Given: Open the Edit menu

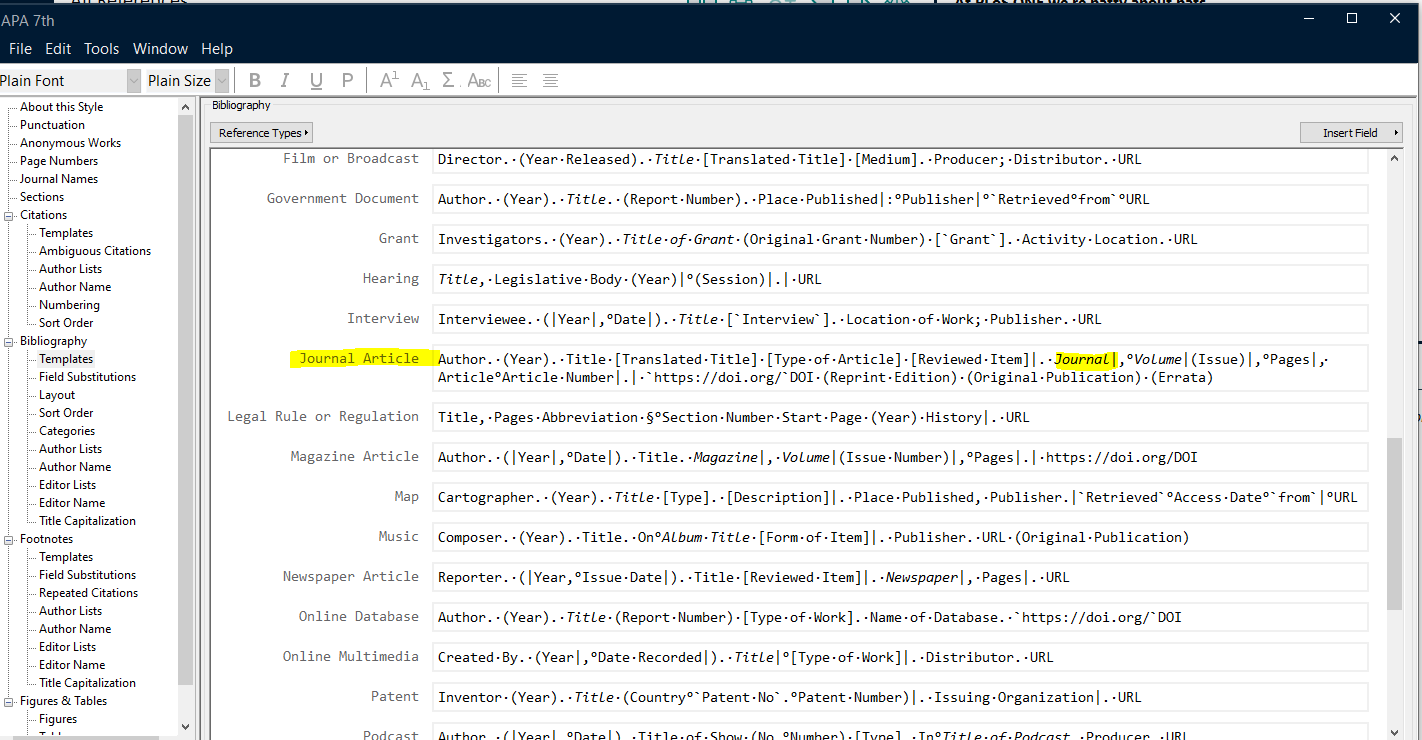Looking at the screenshot, I should [58, 48].
